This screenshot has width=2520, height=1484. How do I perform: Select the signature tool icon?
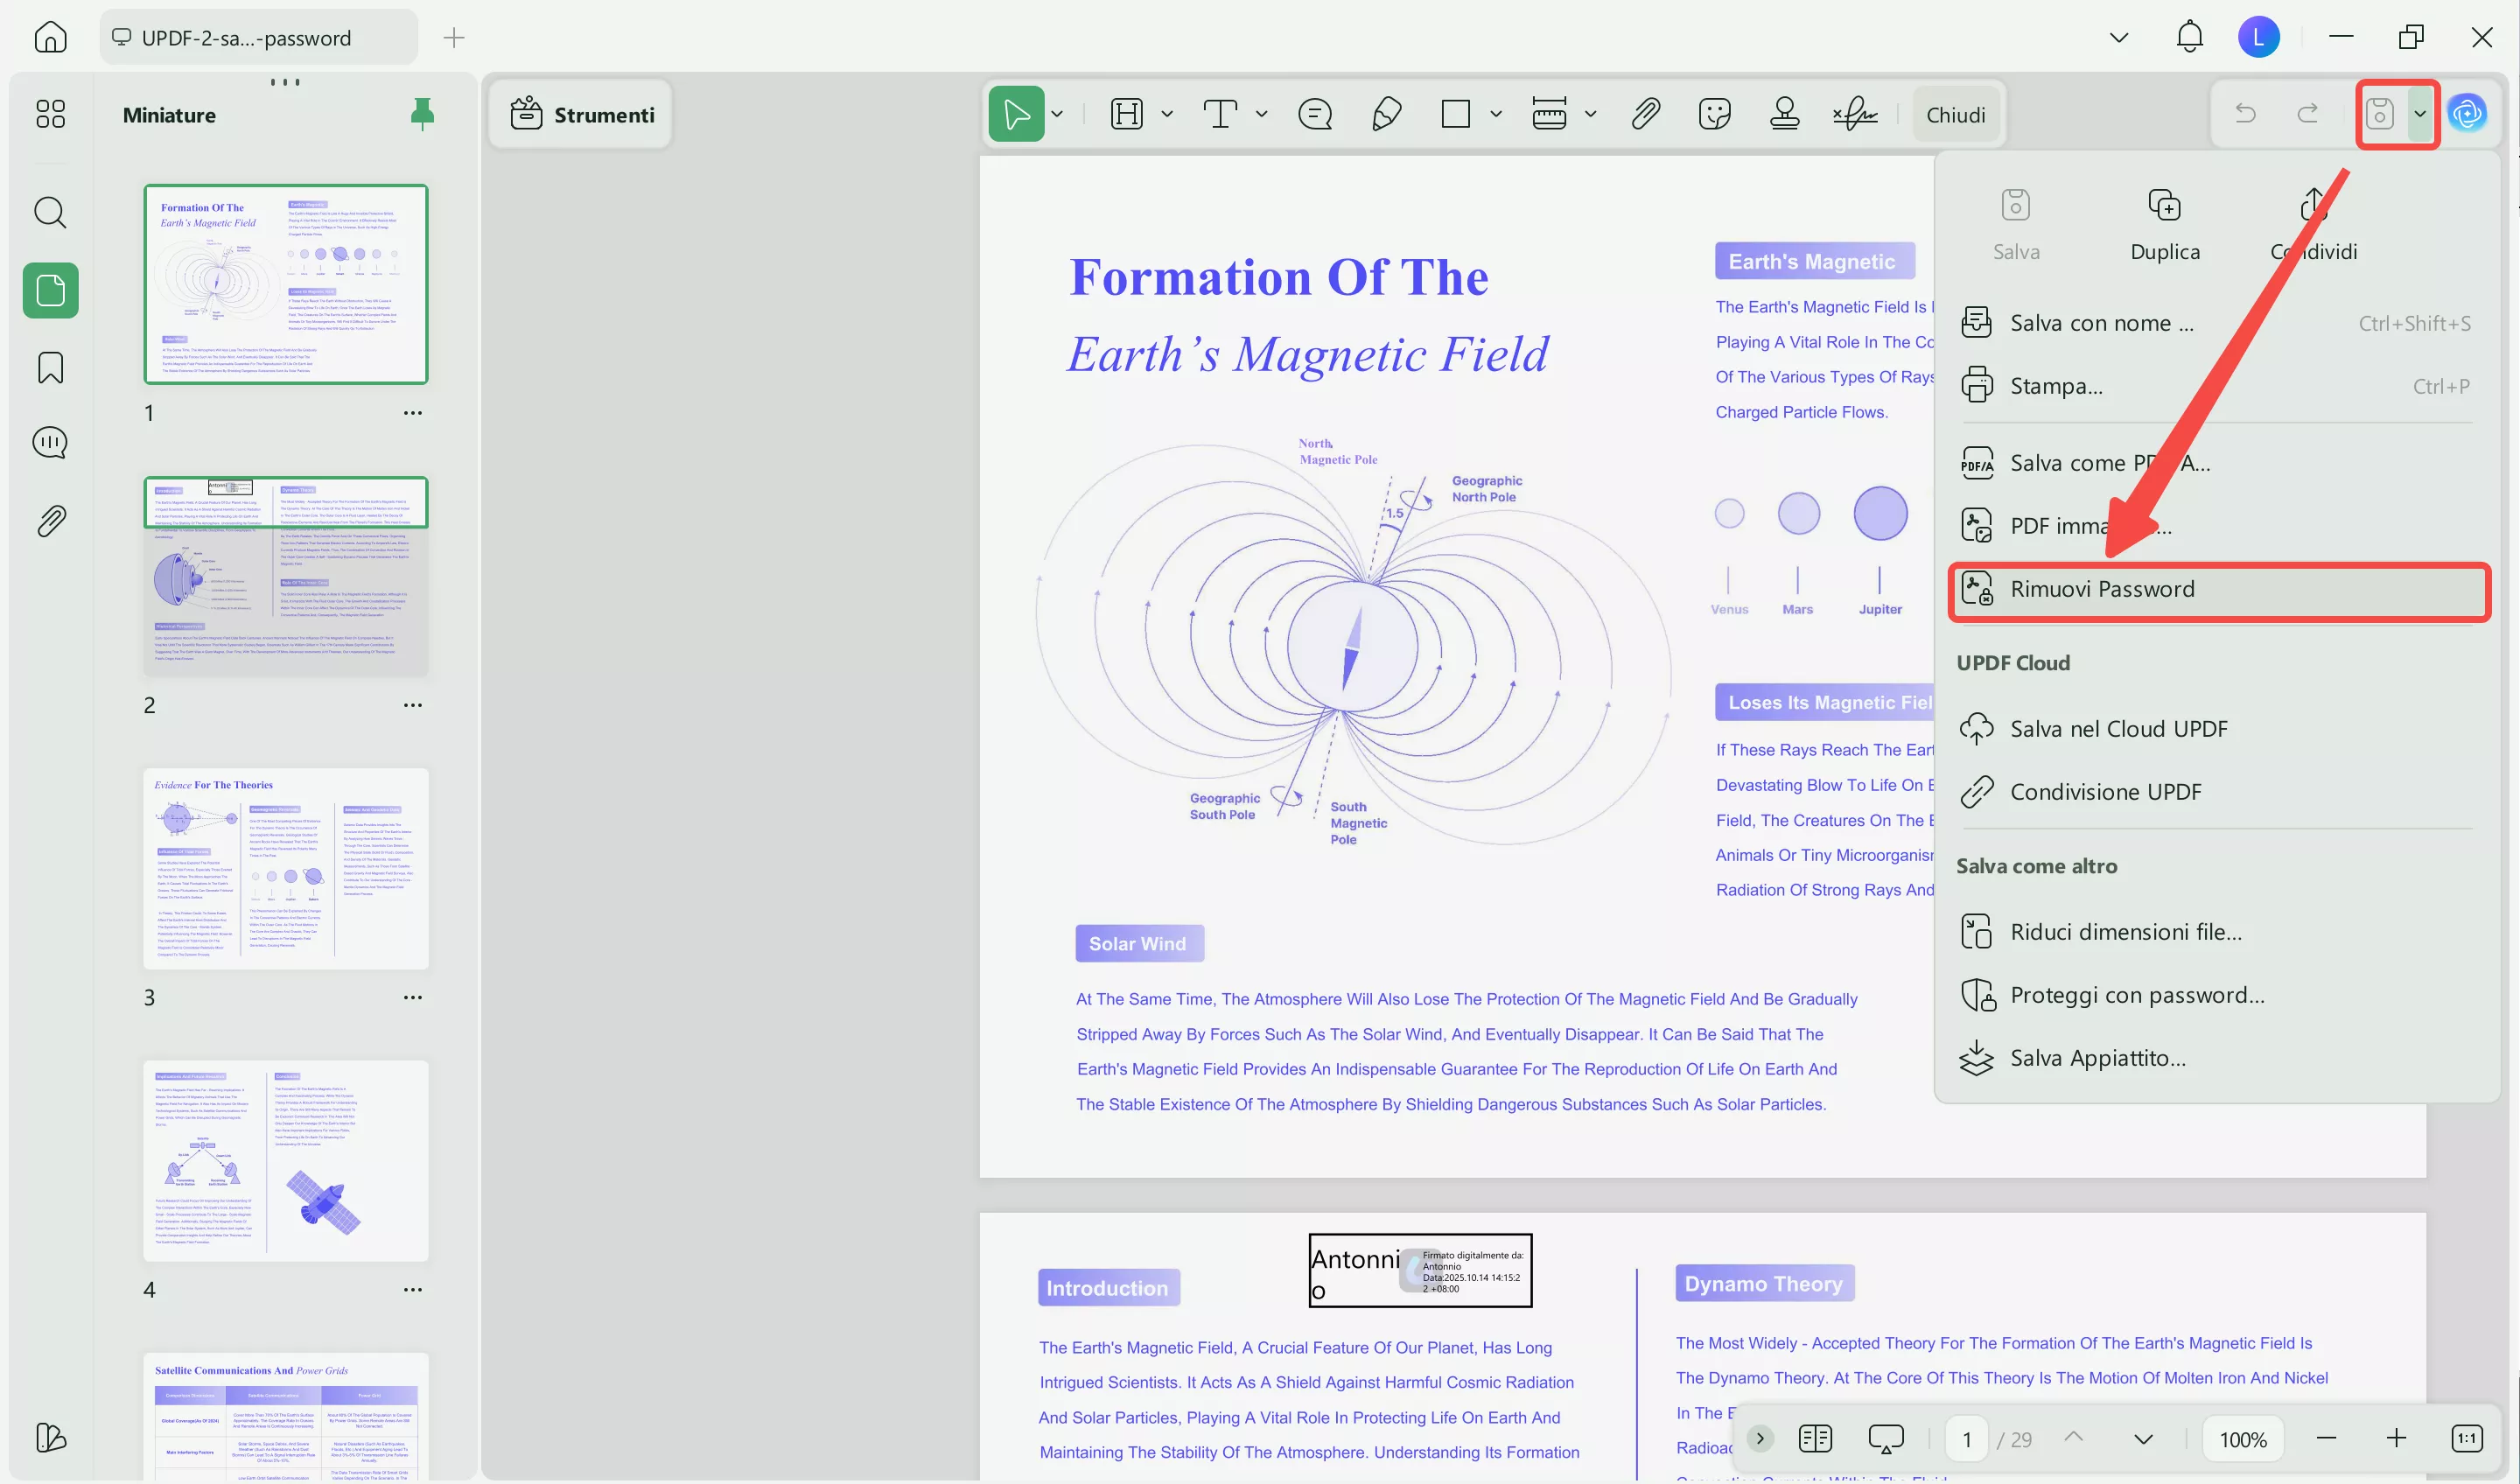[1855, 114]
